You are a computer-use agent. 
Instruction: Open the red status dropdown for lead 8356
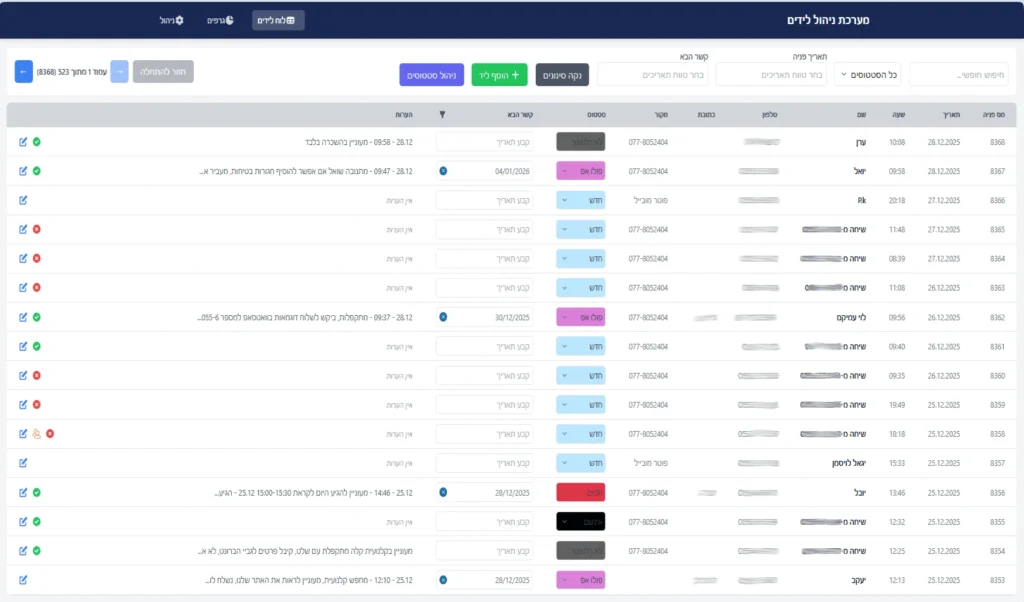(580, 492)
